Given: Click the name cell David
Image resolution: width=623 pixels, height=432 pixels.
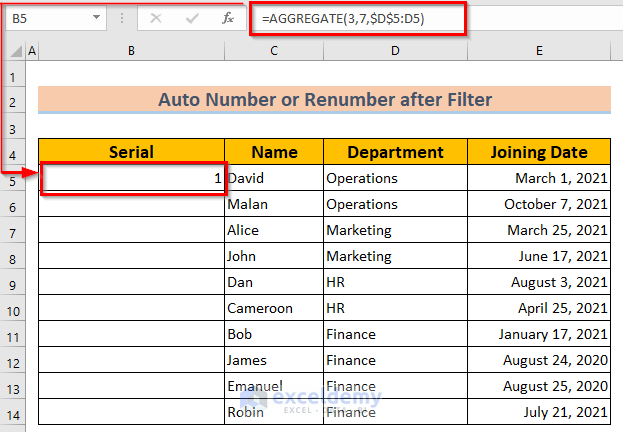Looking at the screenshot, I should click(x=273, y=179).
